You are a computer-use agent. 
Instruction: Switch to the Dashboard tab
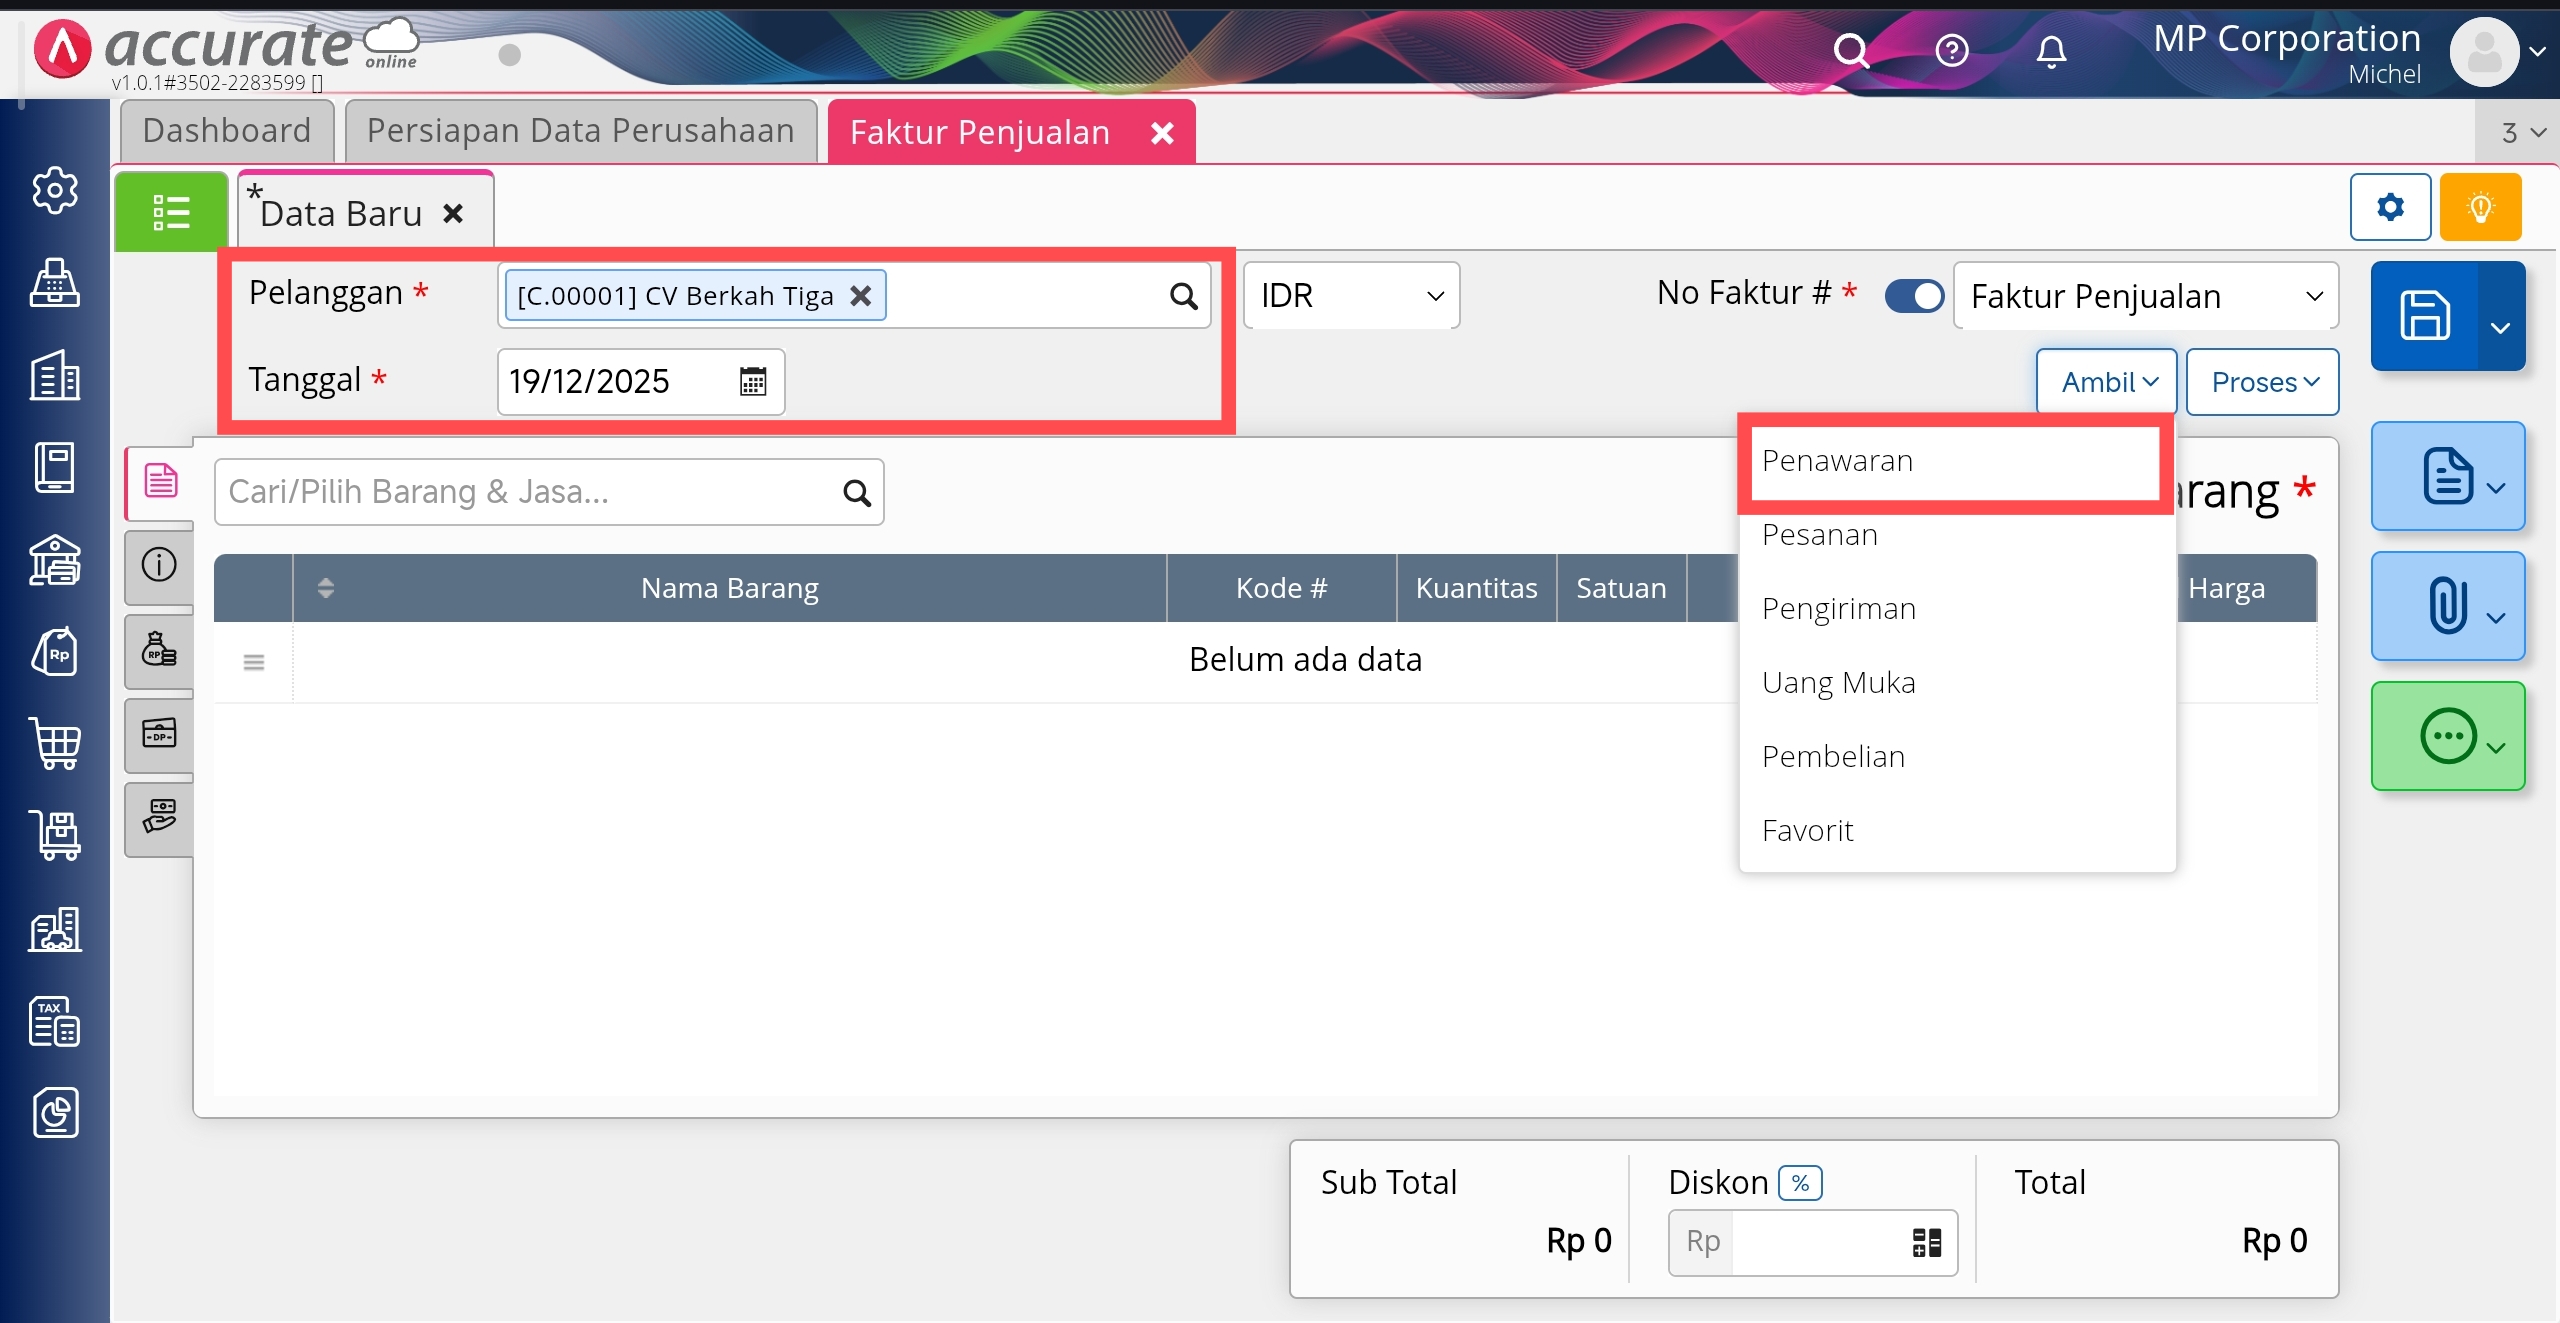coord(227,131)
